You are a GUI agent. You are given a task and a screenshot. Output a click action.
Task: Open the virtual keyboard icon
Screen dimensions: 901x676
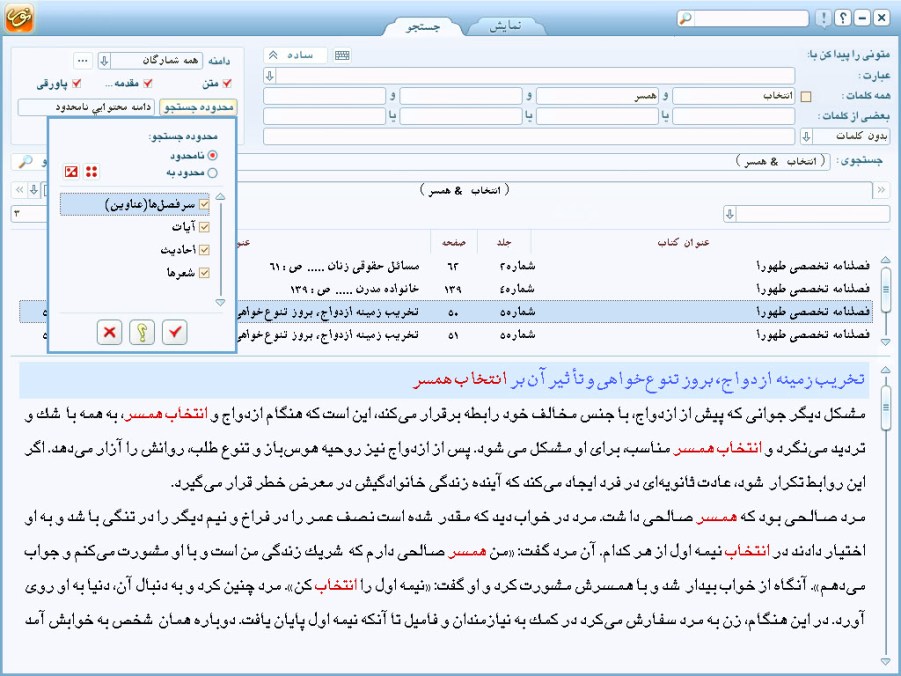[342, 55]
